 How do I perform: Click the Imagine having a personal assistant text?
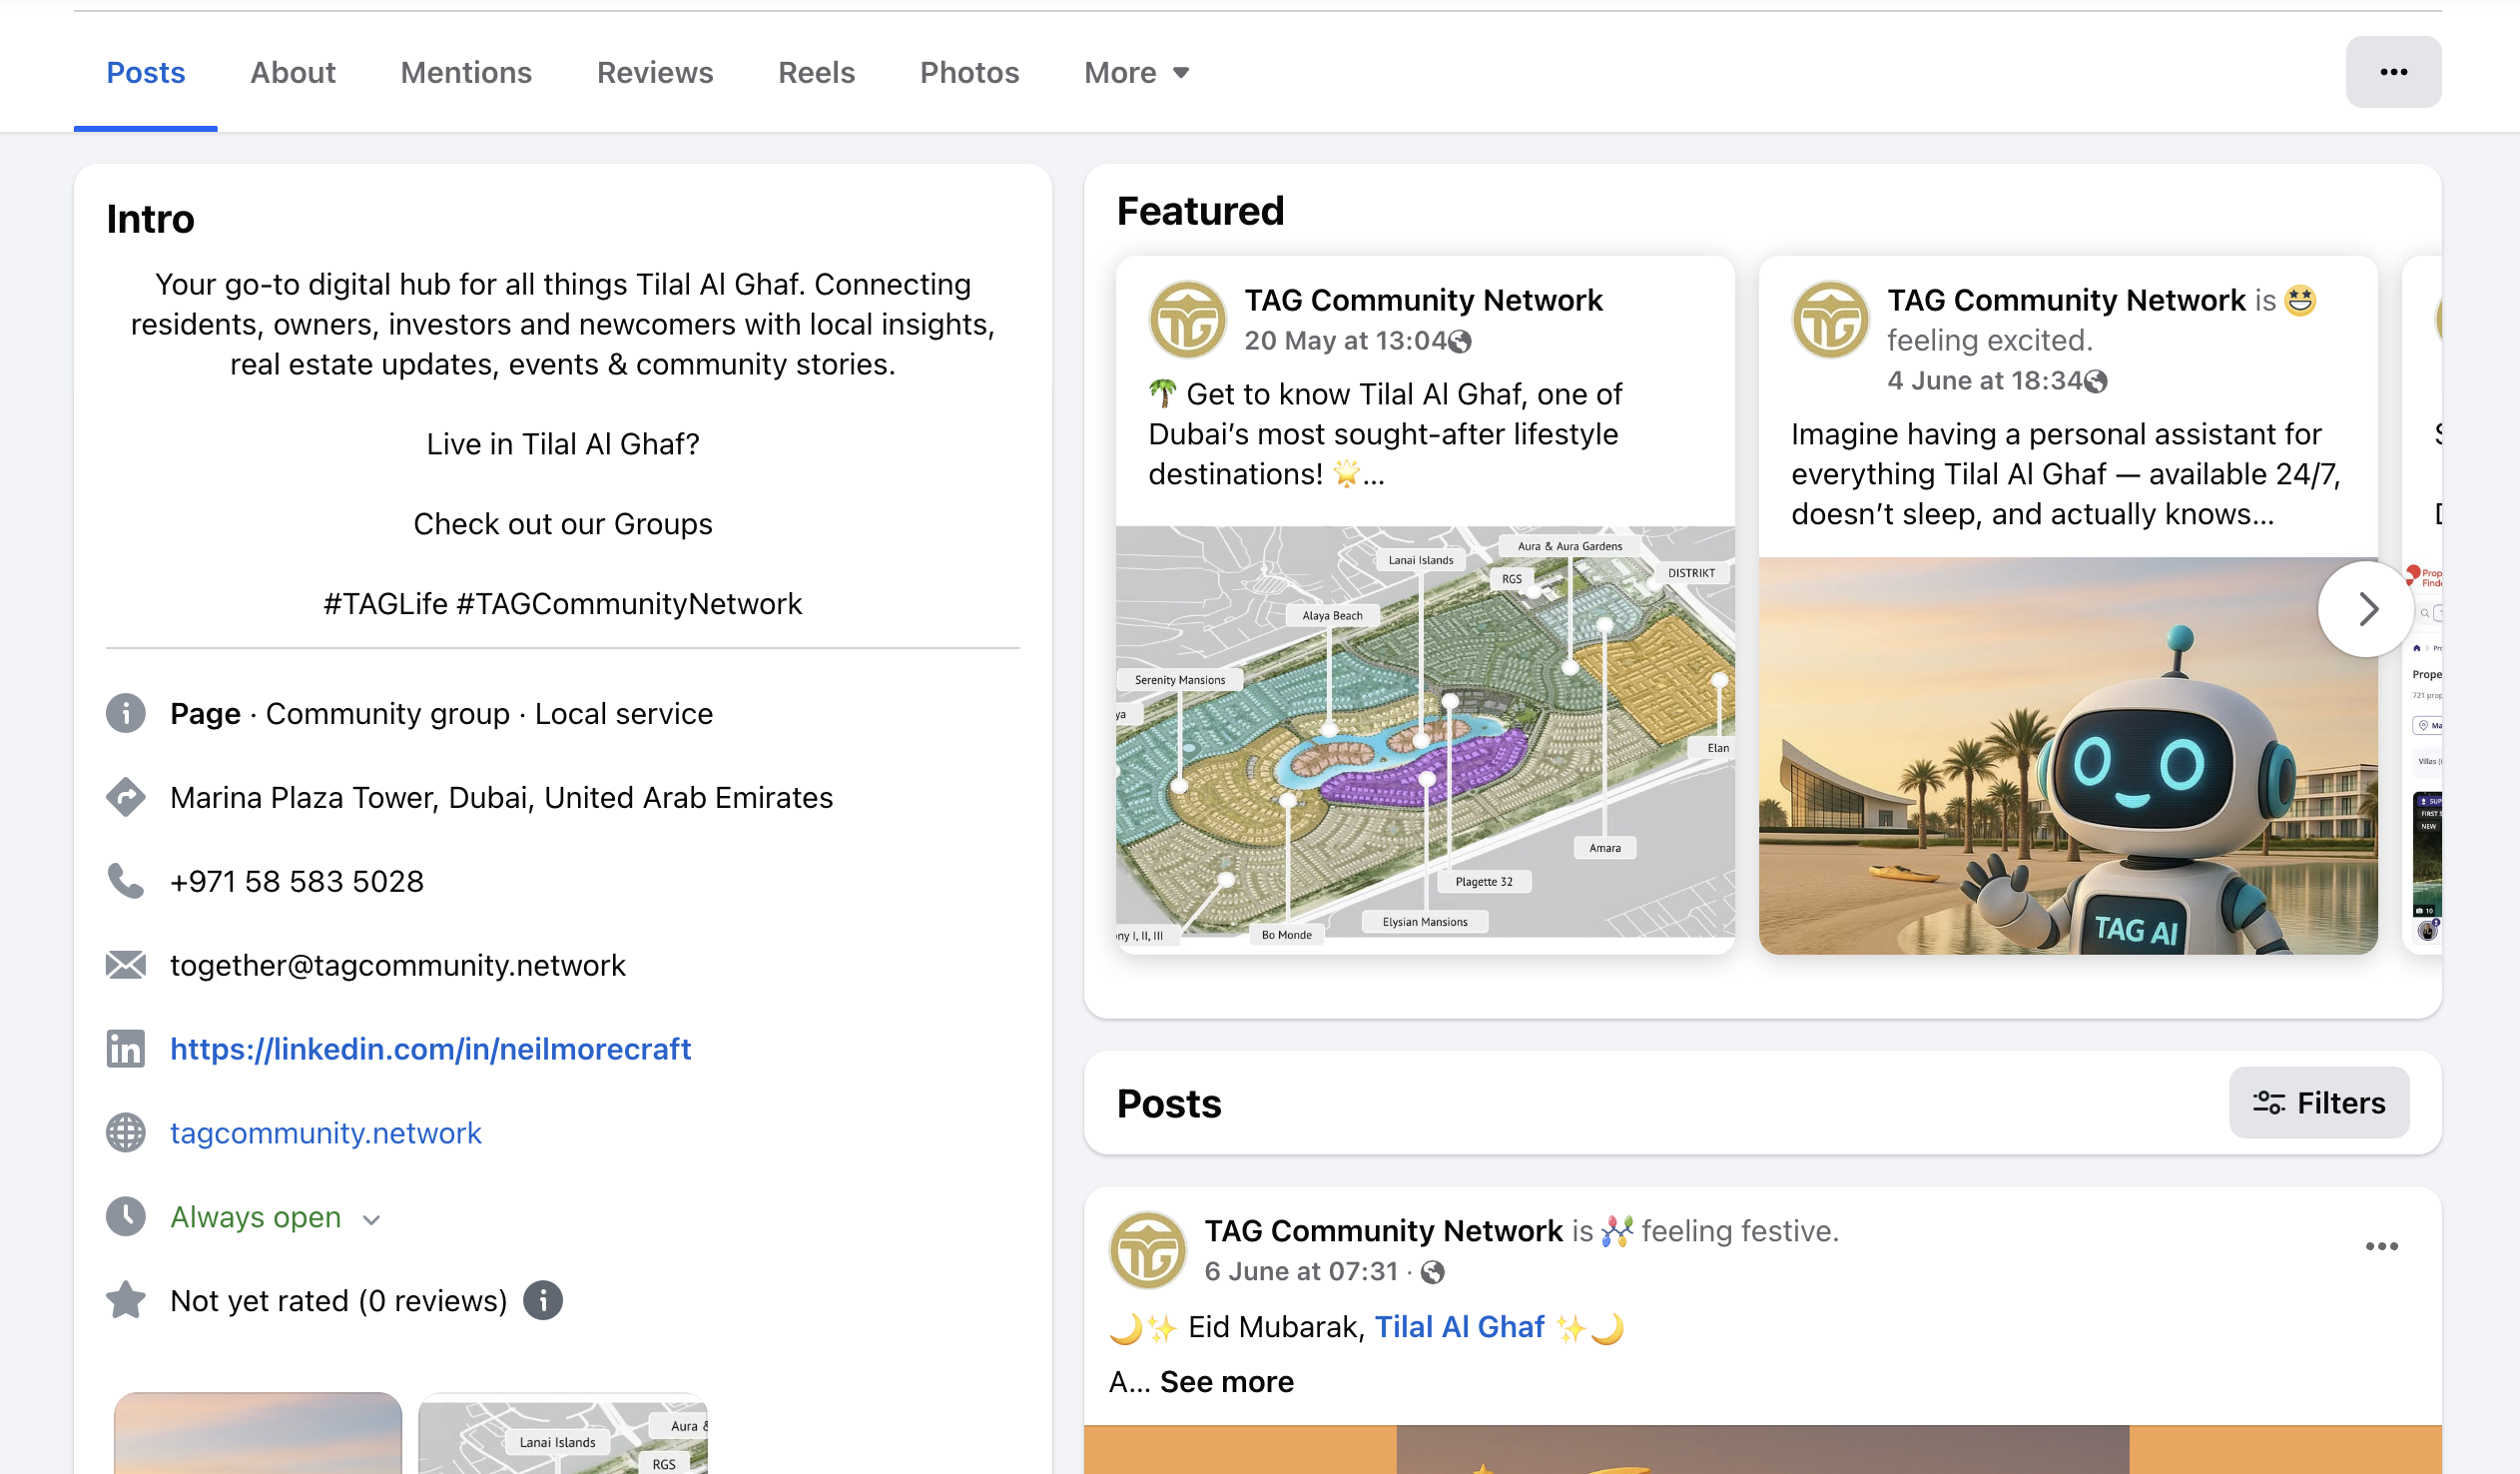[x=2066, y=474]
